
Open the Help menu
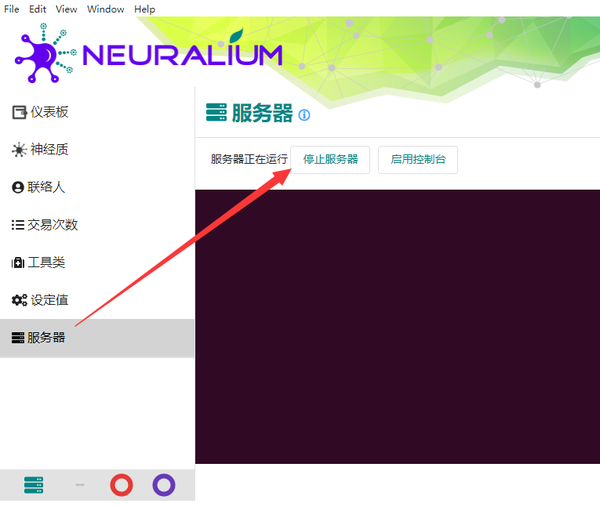(144, 9)
